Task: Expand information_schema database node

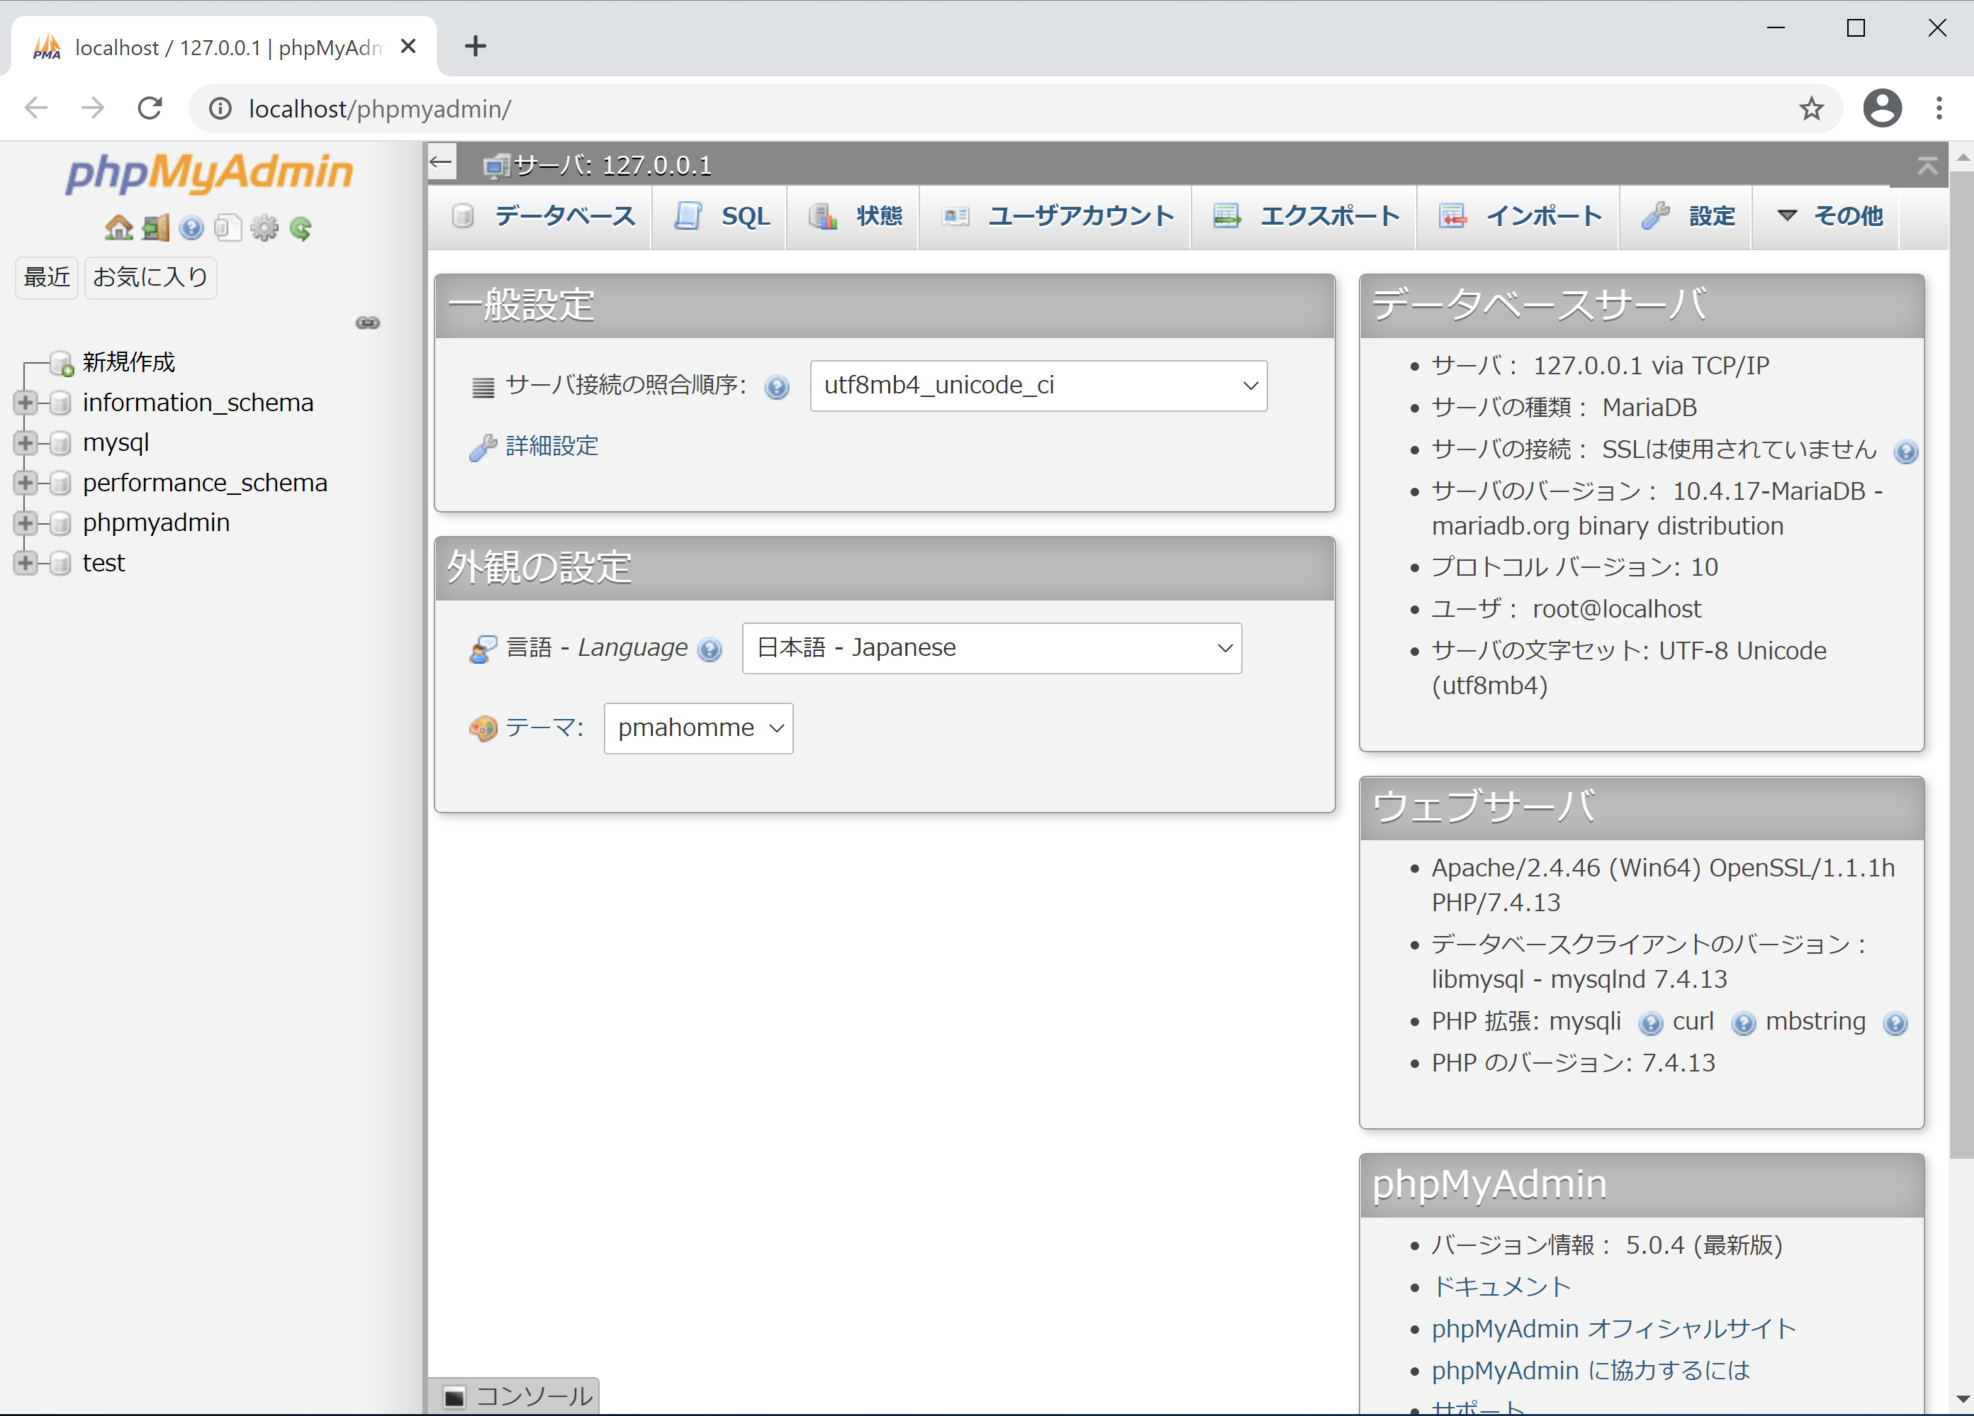Action: point(25,403)
